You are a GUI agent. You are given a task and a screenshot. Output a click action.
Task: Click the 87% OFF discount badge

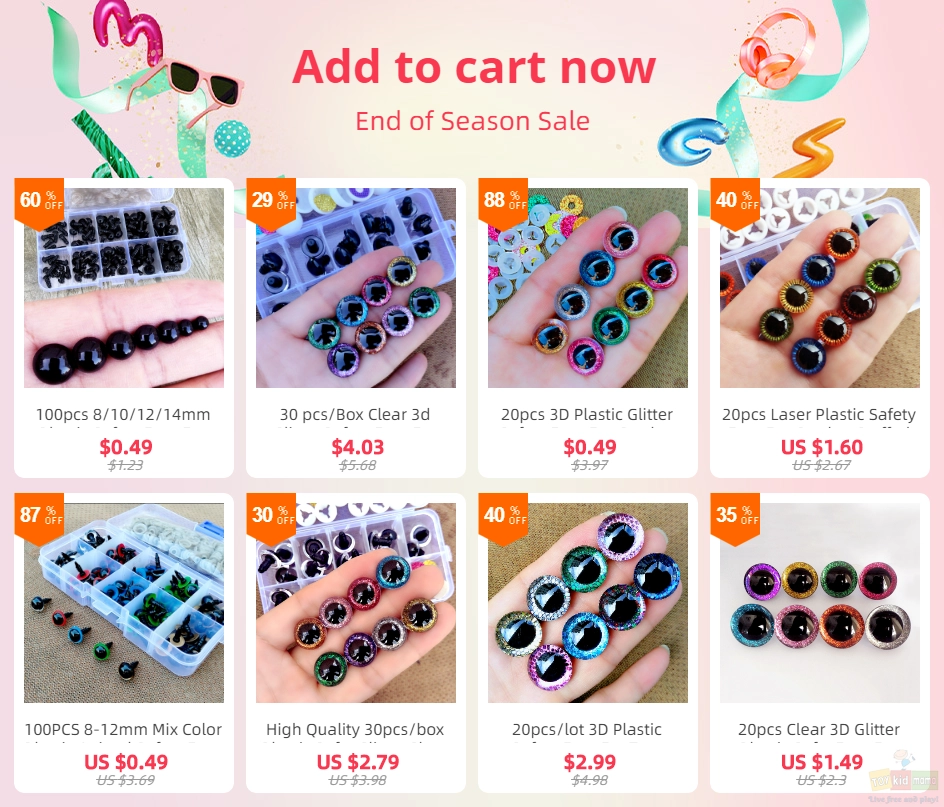coord(39,518)
